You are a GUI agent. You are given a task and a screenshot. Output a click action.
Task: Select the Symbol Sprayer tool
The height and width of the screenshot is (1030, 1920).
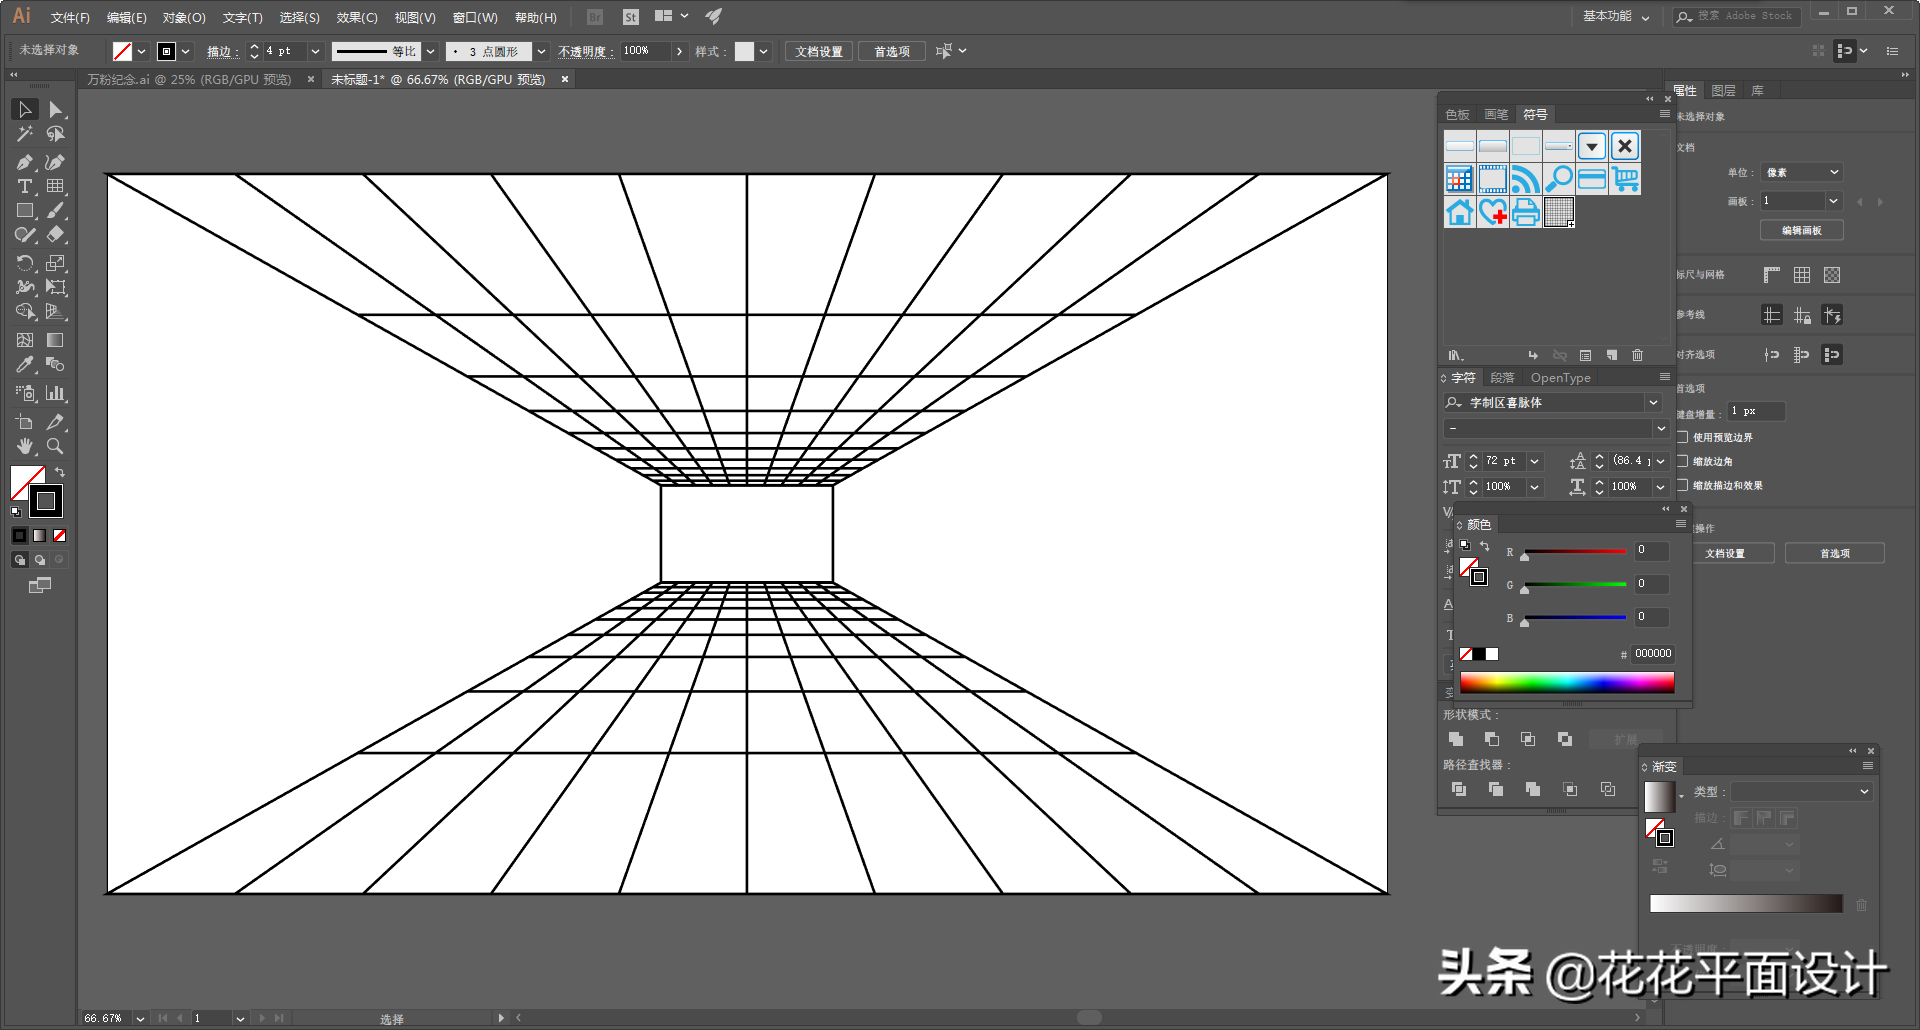pyautogui.click(x=25, y=393)
